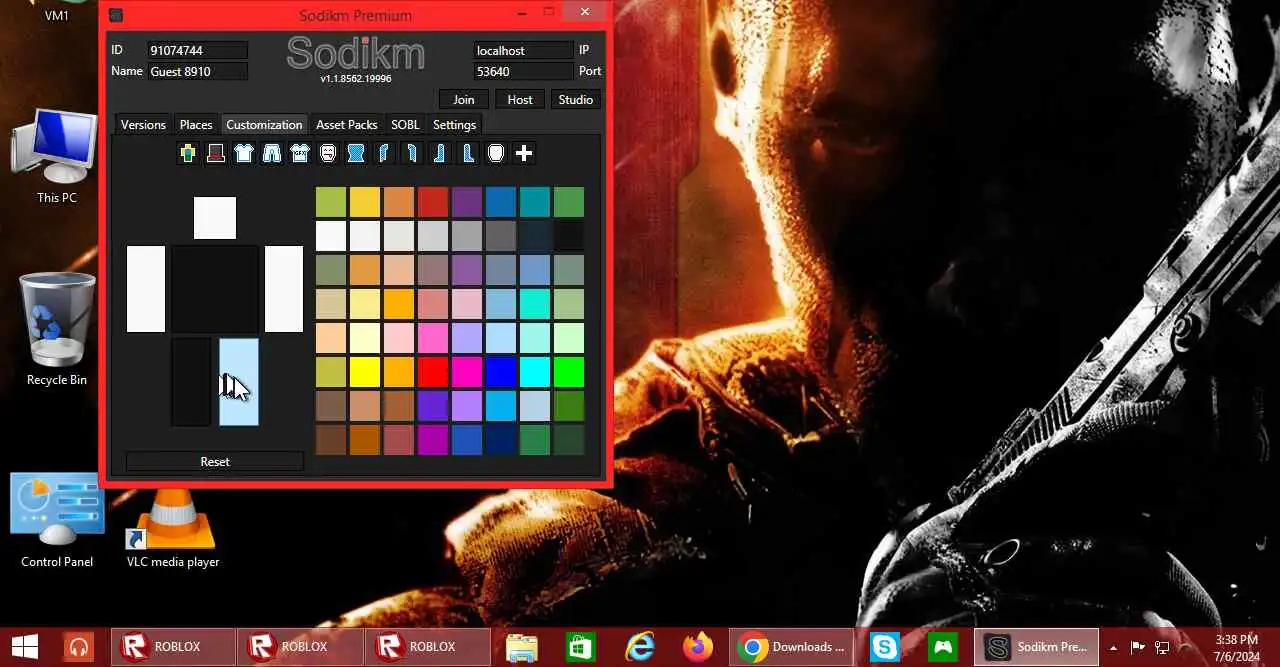This screenshot has height=667, width=1280.
Task: Launch Firefox from the taskbar
Action: (x=698, y=647)
